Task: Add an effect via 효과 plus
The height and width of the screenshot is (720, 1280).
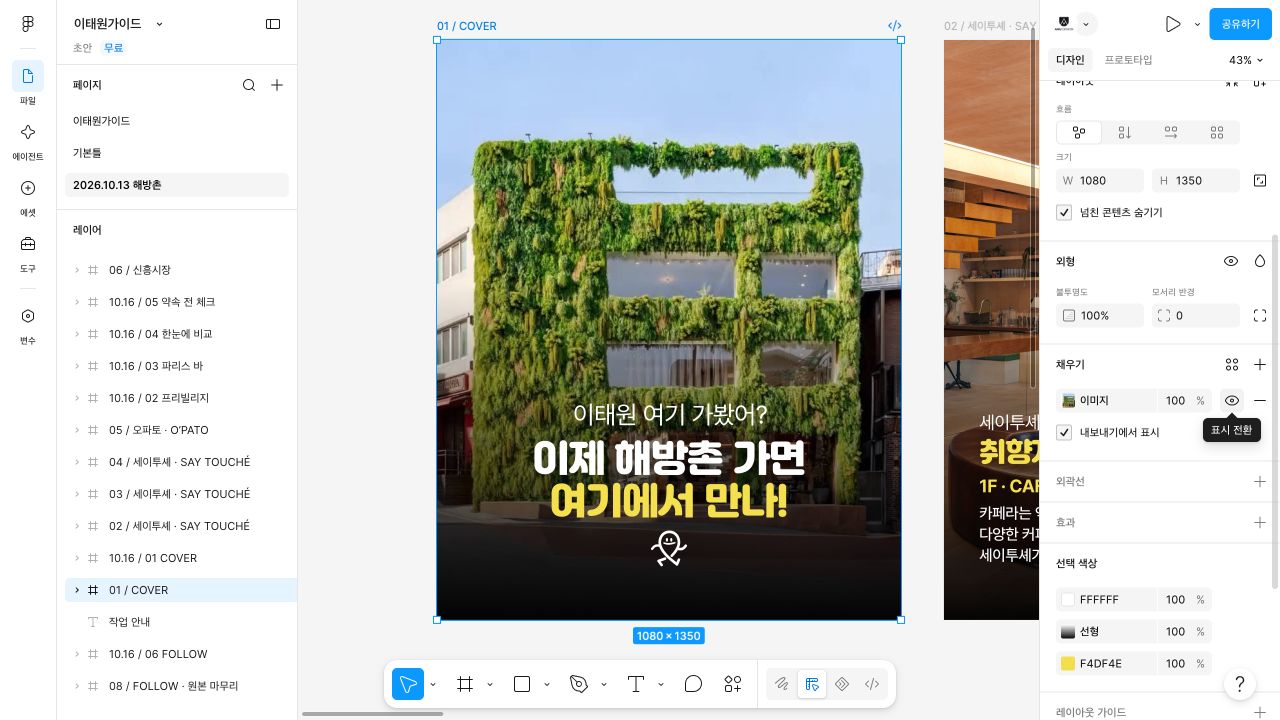Action: tap(1260, 522)
